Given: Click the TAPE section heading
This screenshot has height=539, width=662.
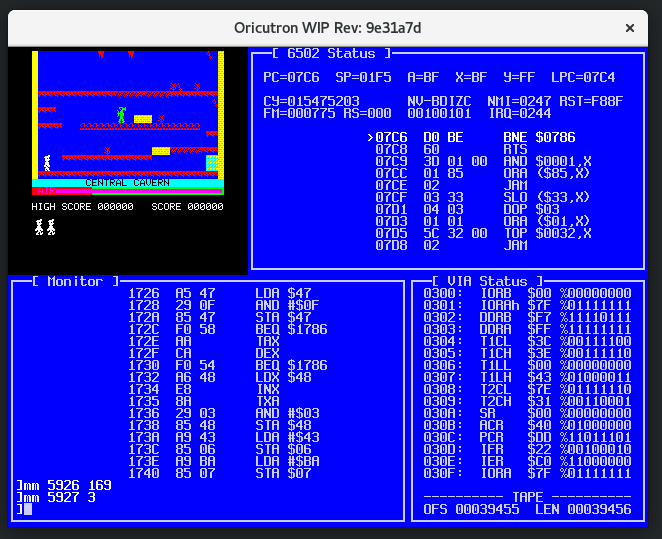Looking at the screenshot, I should 527,497.
